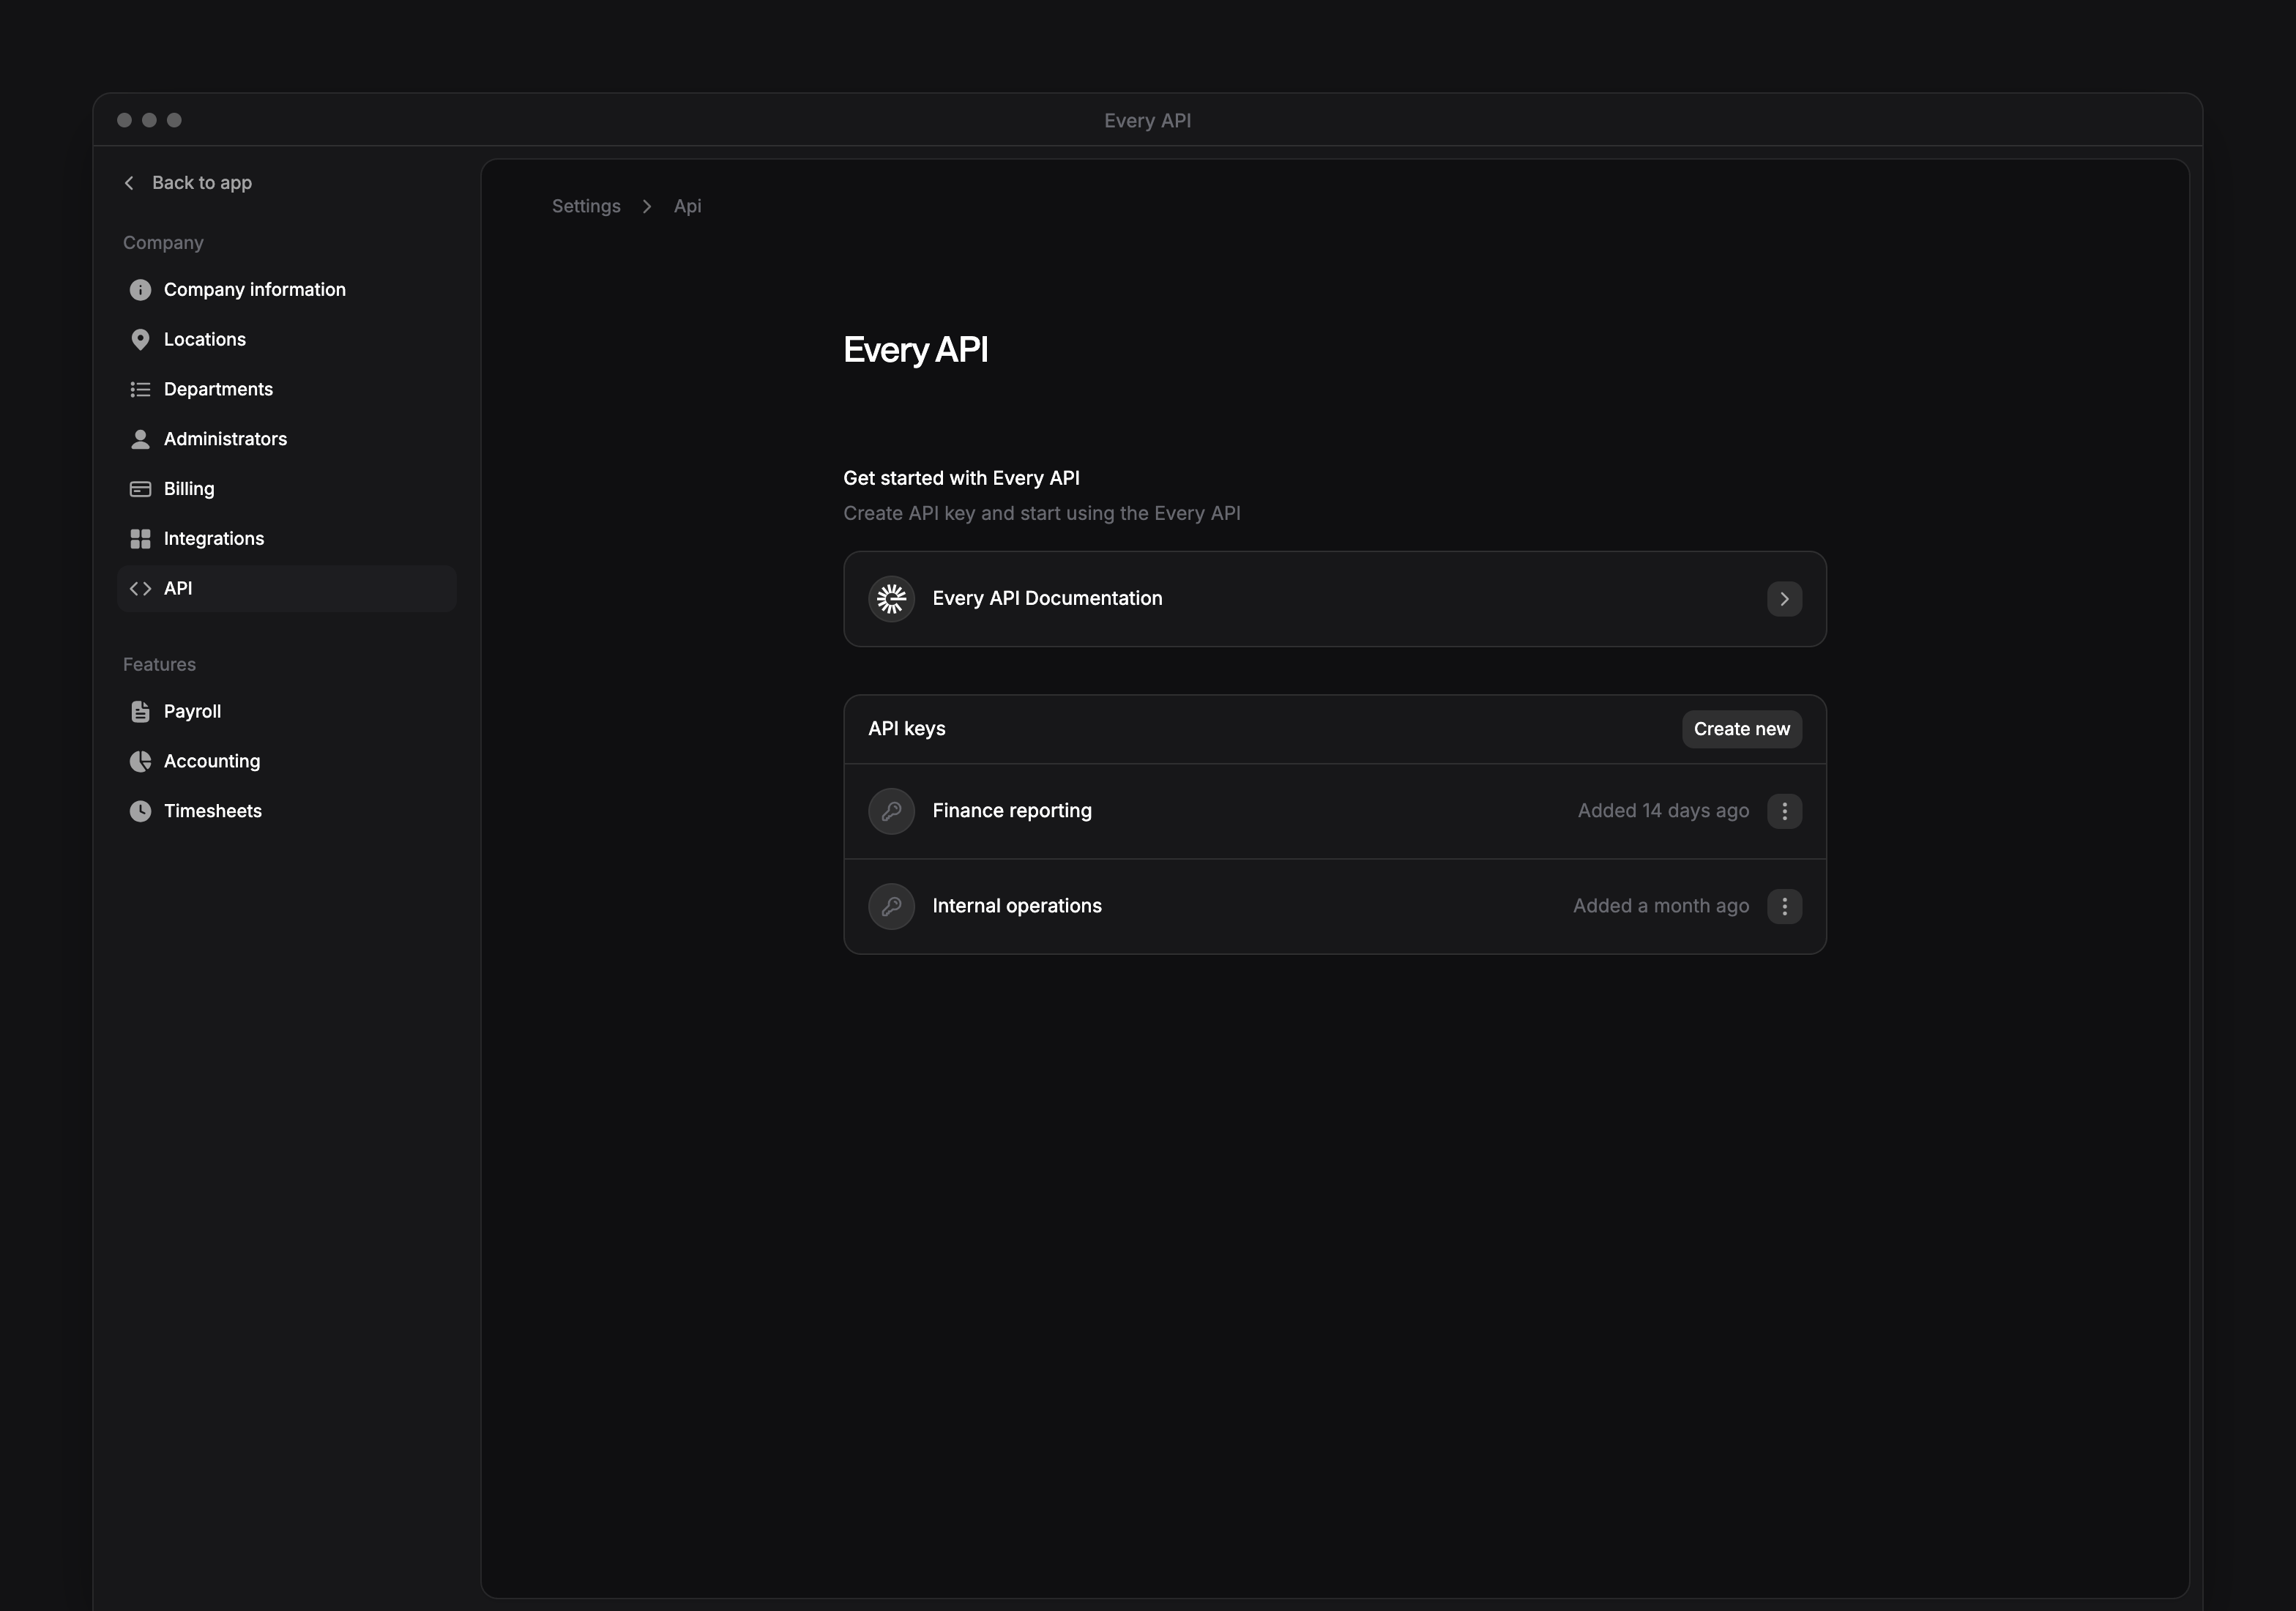2296x1611 pixels.
Task: Click the Locations pin icon
Action: [x=140, y=340]
